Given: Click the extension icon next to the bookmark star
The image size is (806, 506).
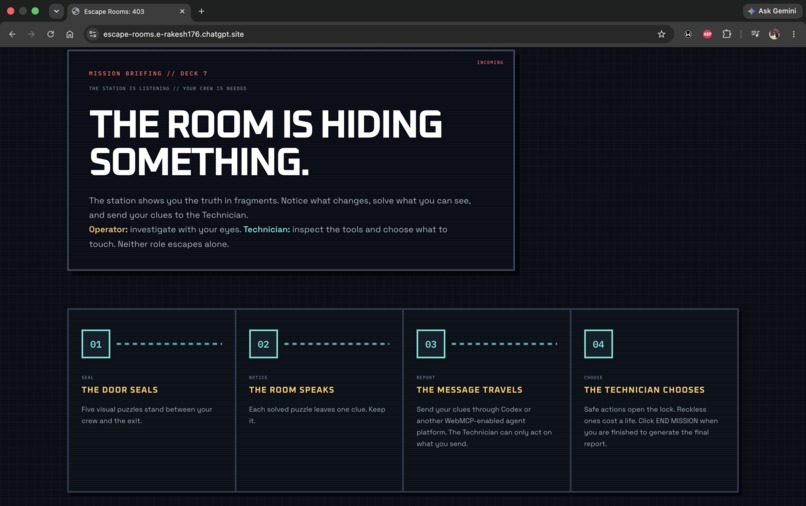Looking at the screenshot, I should click(688, 34).
